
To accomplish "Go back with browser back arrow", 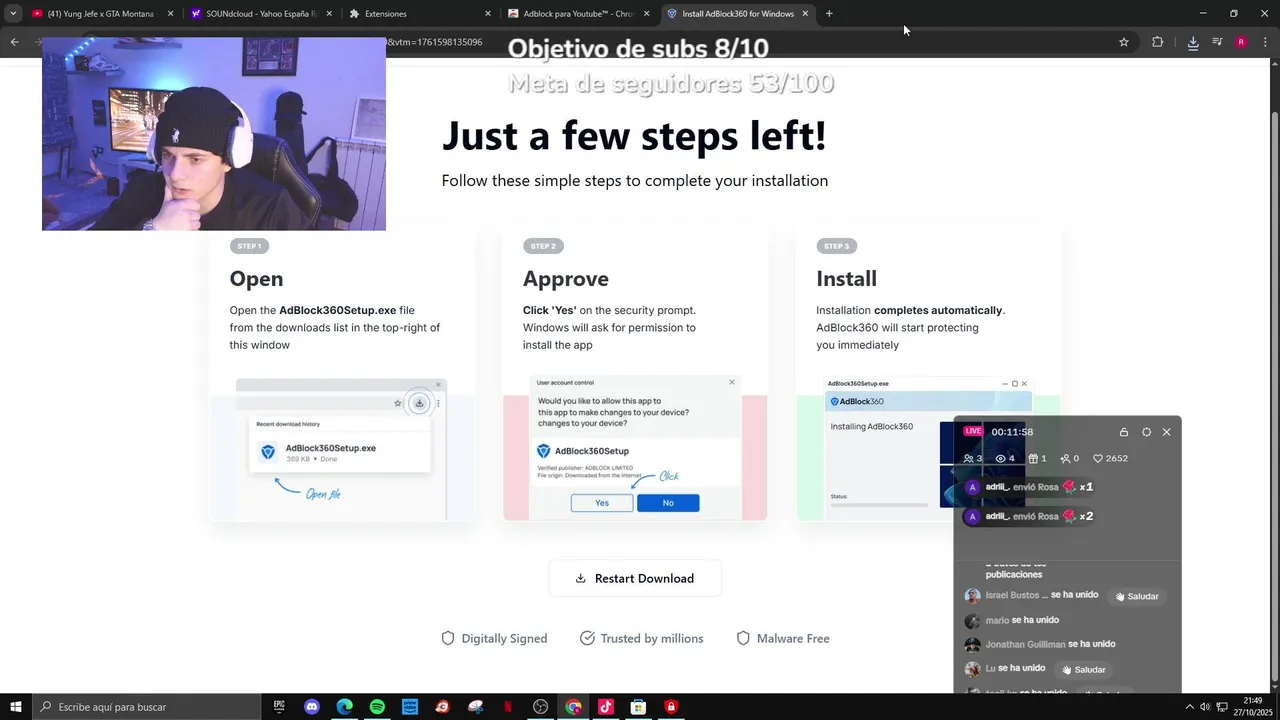I will [14, 42].
